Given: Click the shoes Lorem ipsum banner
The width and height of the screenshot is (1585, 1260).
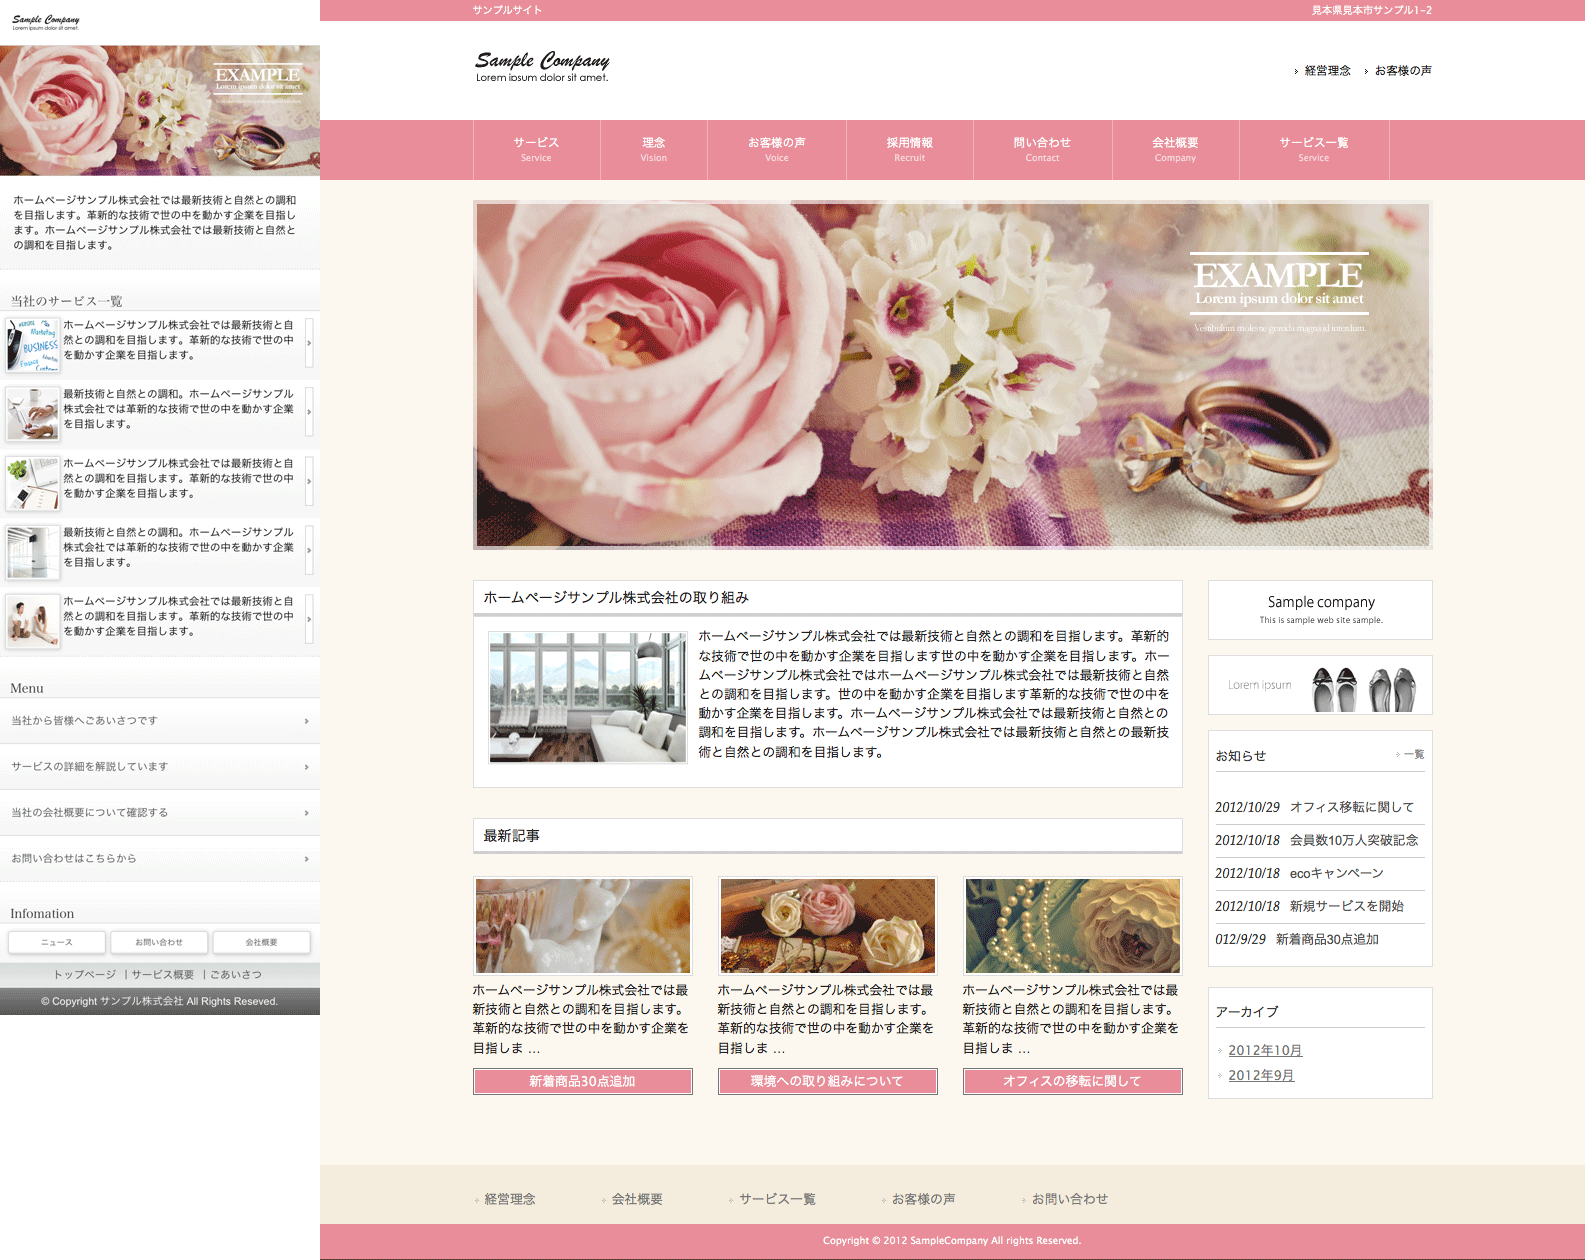Looking at the screenshot, I should pyautogui.click(x=1320, y=686).
